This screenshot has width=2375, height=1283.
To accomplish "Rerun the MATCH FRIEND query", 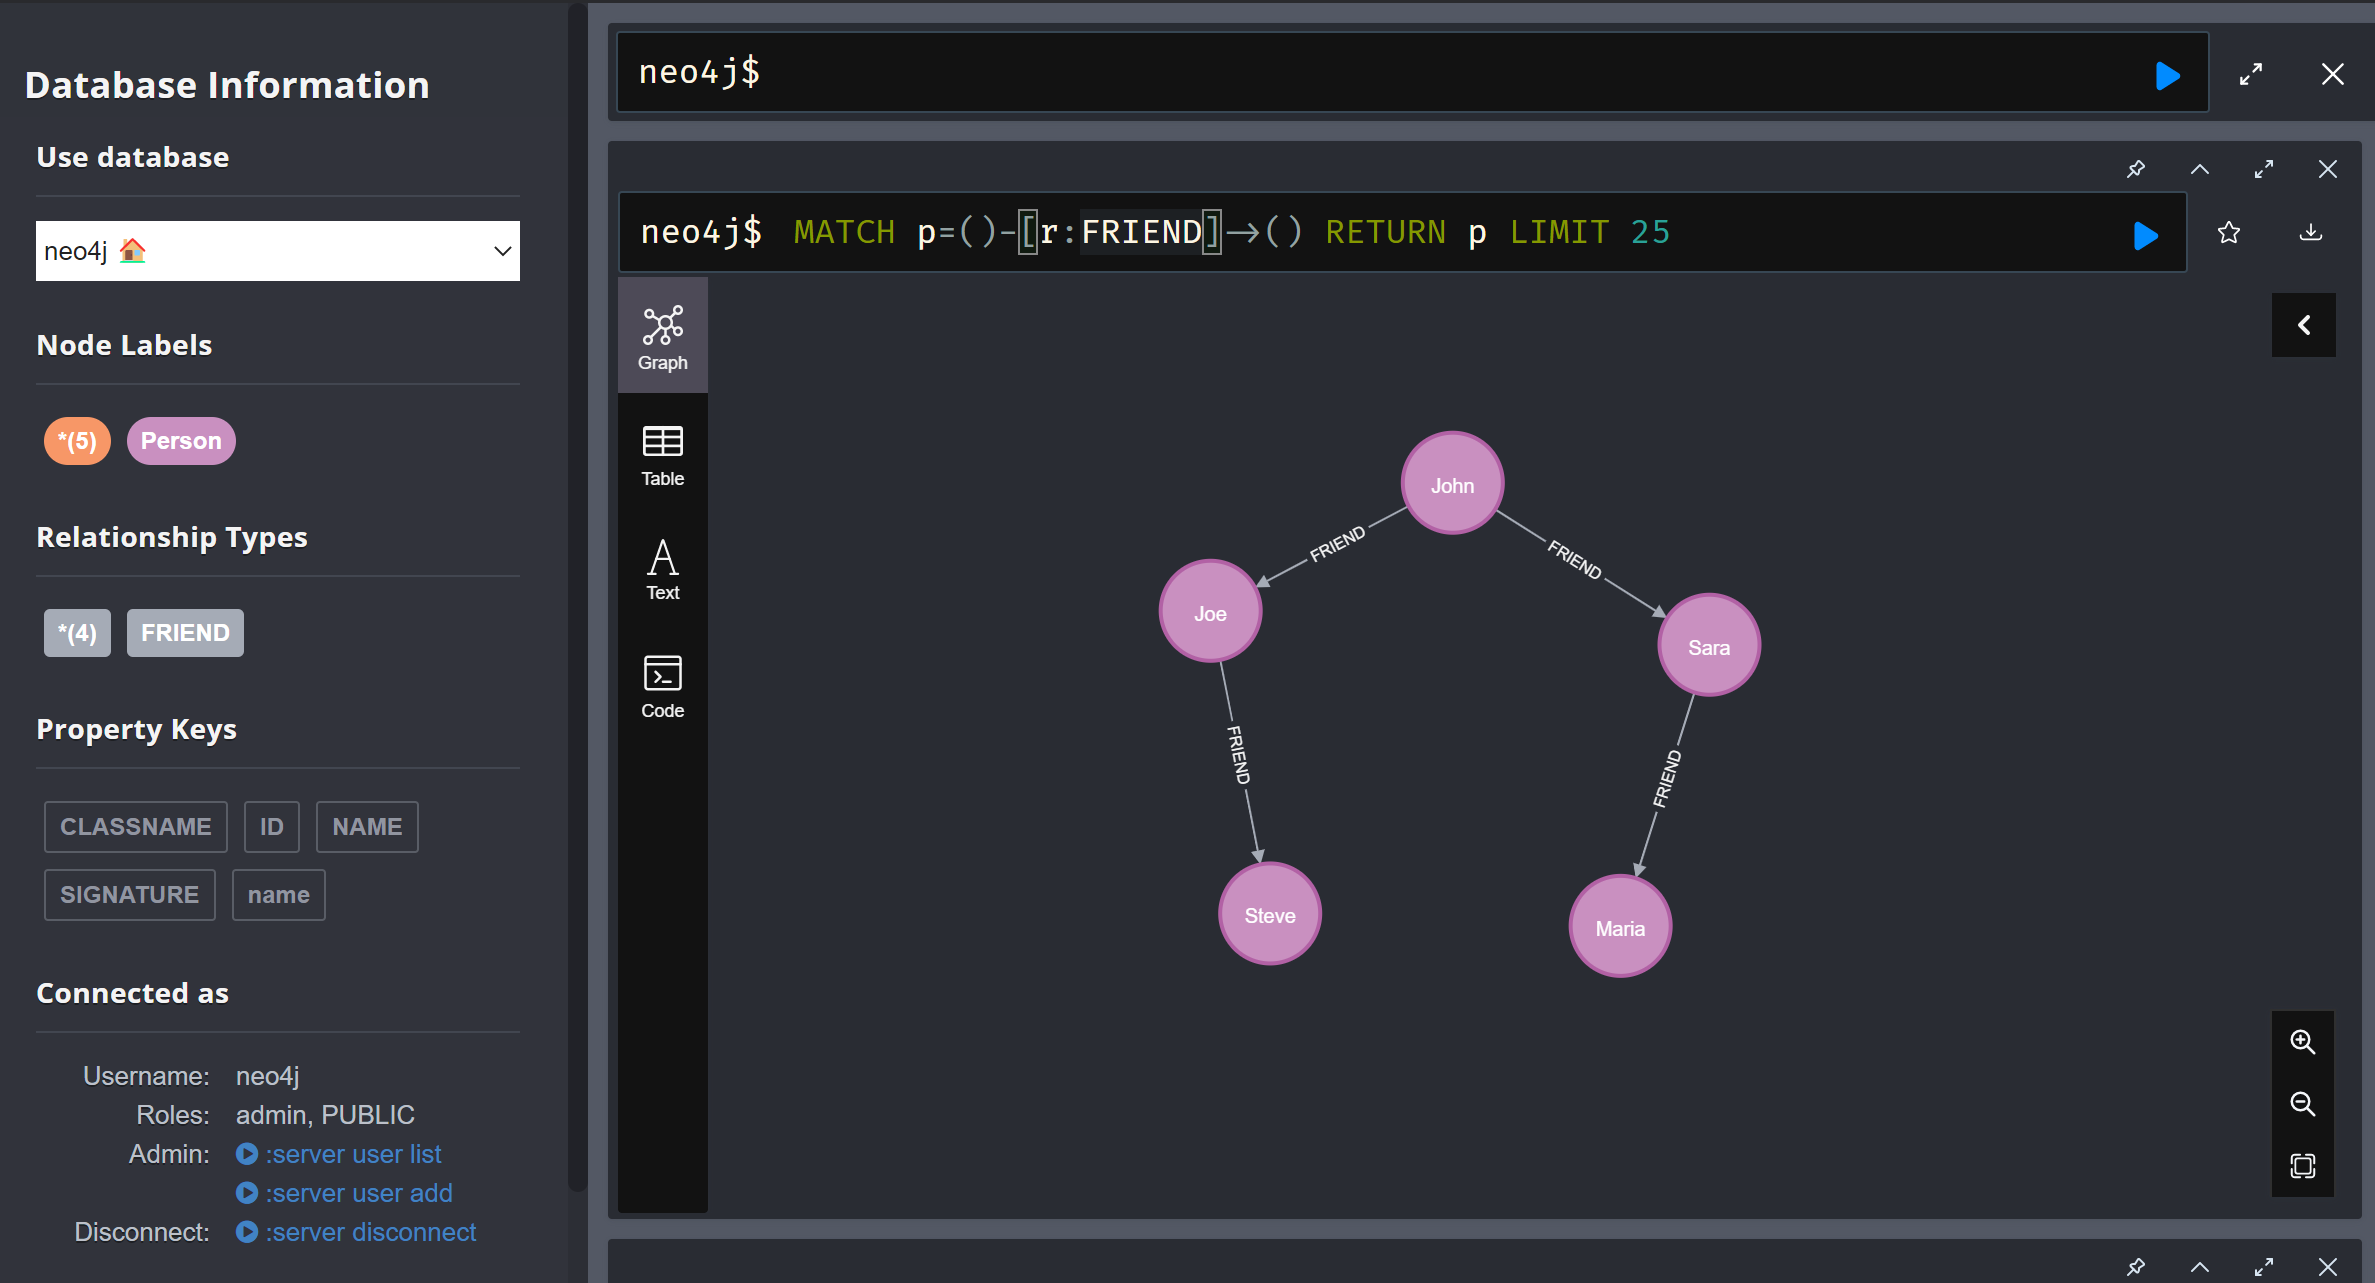I will pos(2145,236).
